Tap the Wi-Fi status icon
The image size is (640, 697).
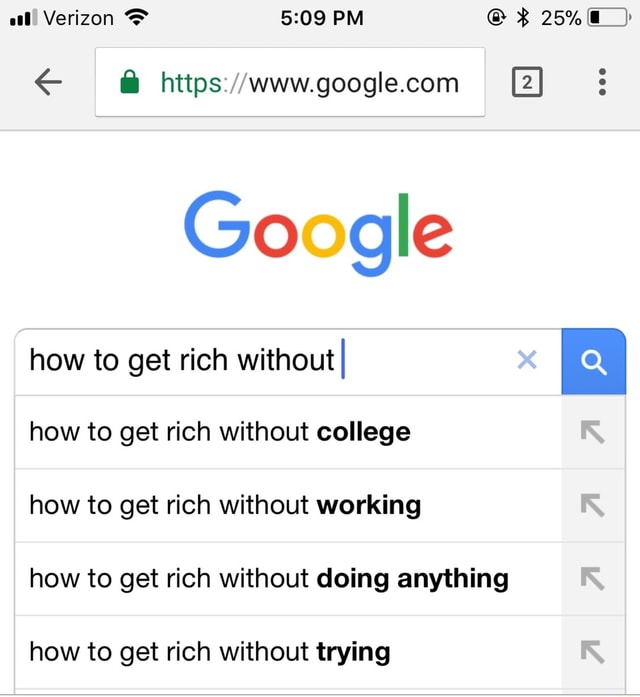pos(137,17)
